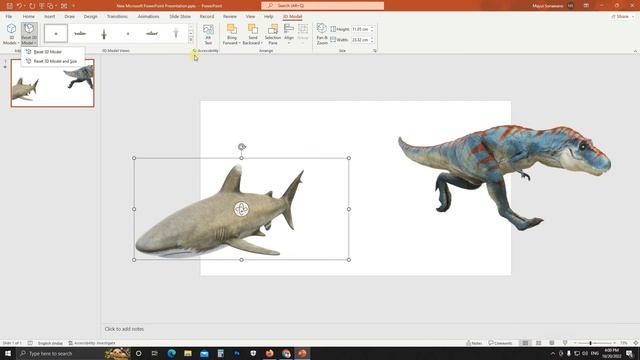
Task: Click rotation handle above shark model
Action: (x=242, y=147)
